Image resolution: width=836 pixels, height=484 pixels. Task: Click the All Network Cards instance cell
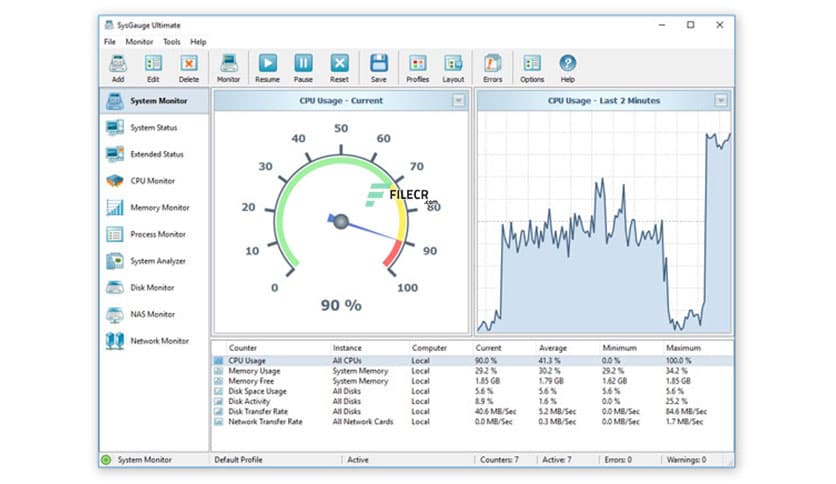click(x=363, y=422)
